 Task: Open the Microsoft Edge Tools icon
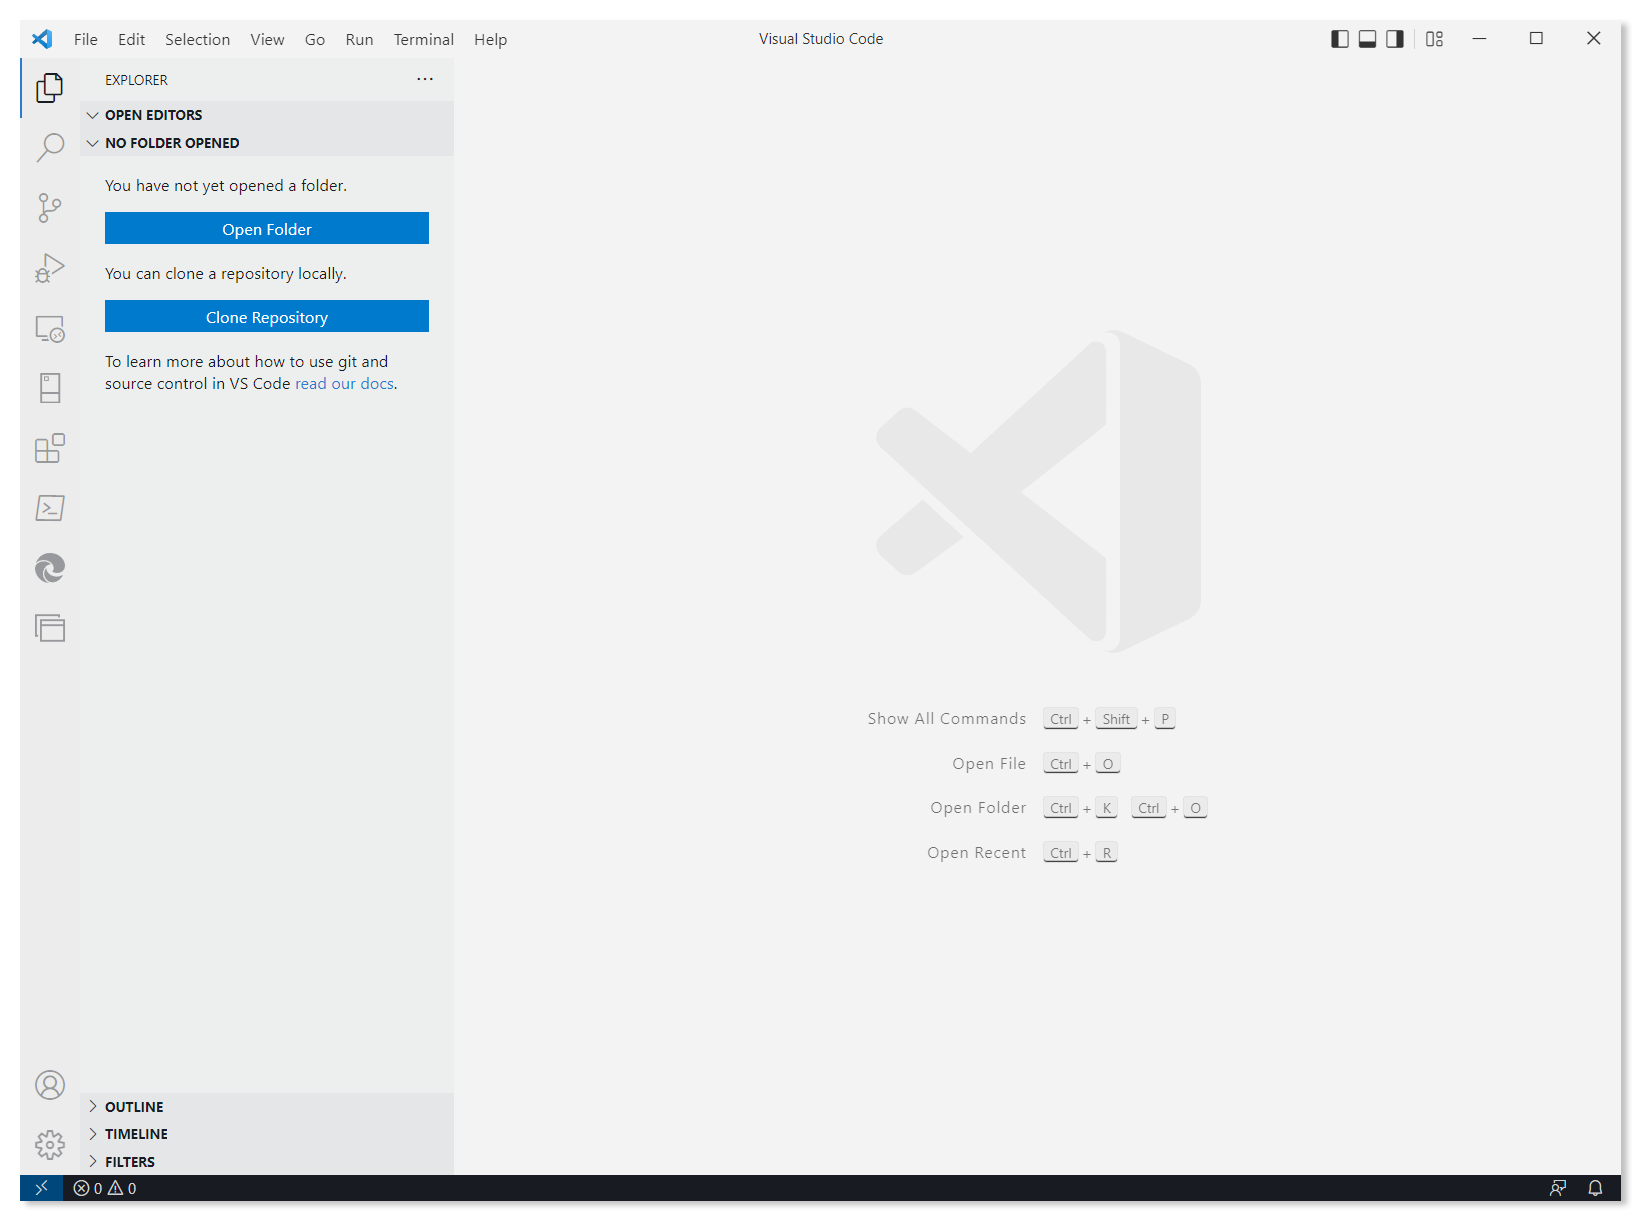50,568
